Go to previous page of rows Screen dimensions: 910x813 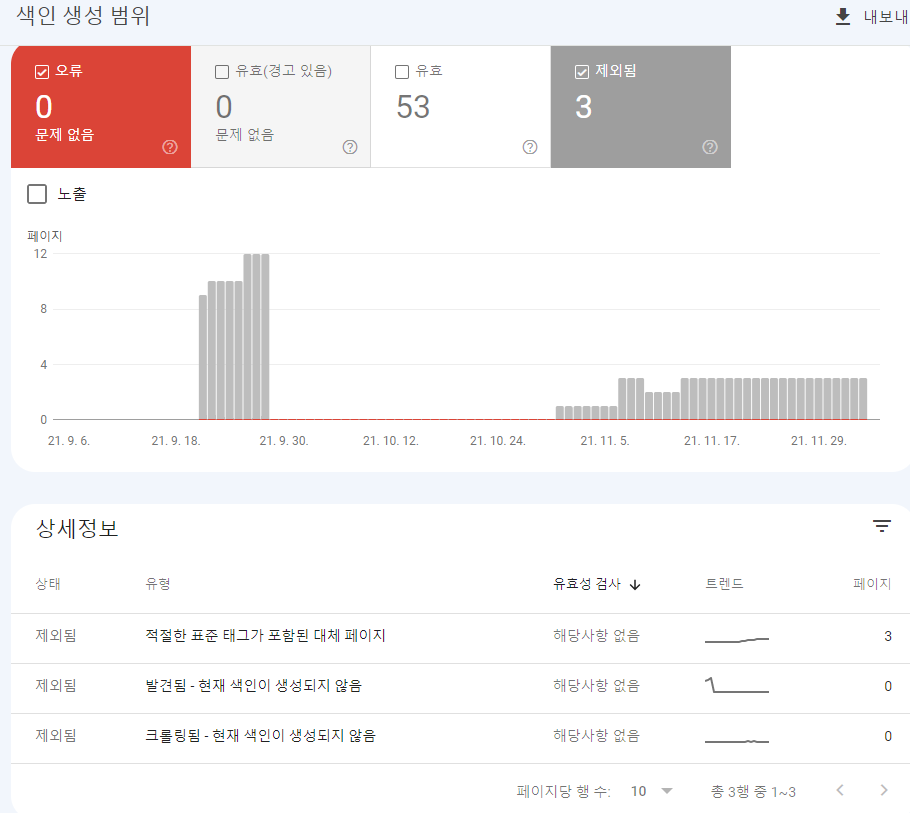tap(840, 790)
